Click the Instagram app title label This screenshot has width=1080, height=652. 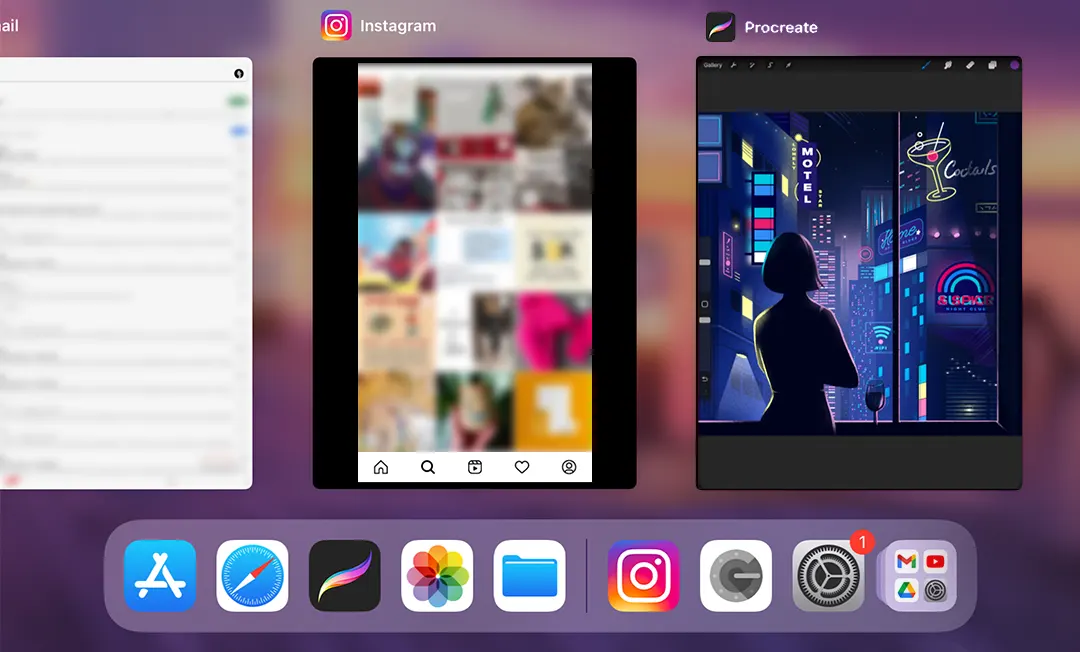[398, 26]
